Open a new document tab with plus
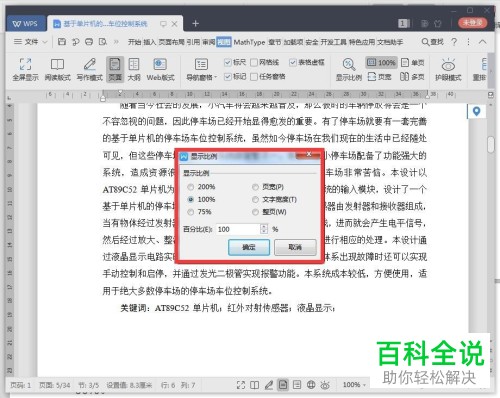This screenshot has width=500, height=398. 196,23
